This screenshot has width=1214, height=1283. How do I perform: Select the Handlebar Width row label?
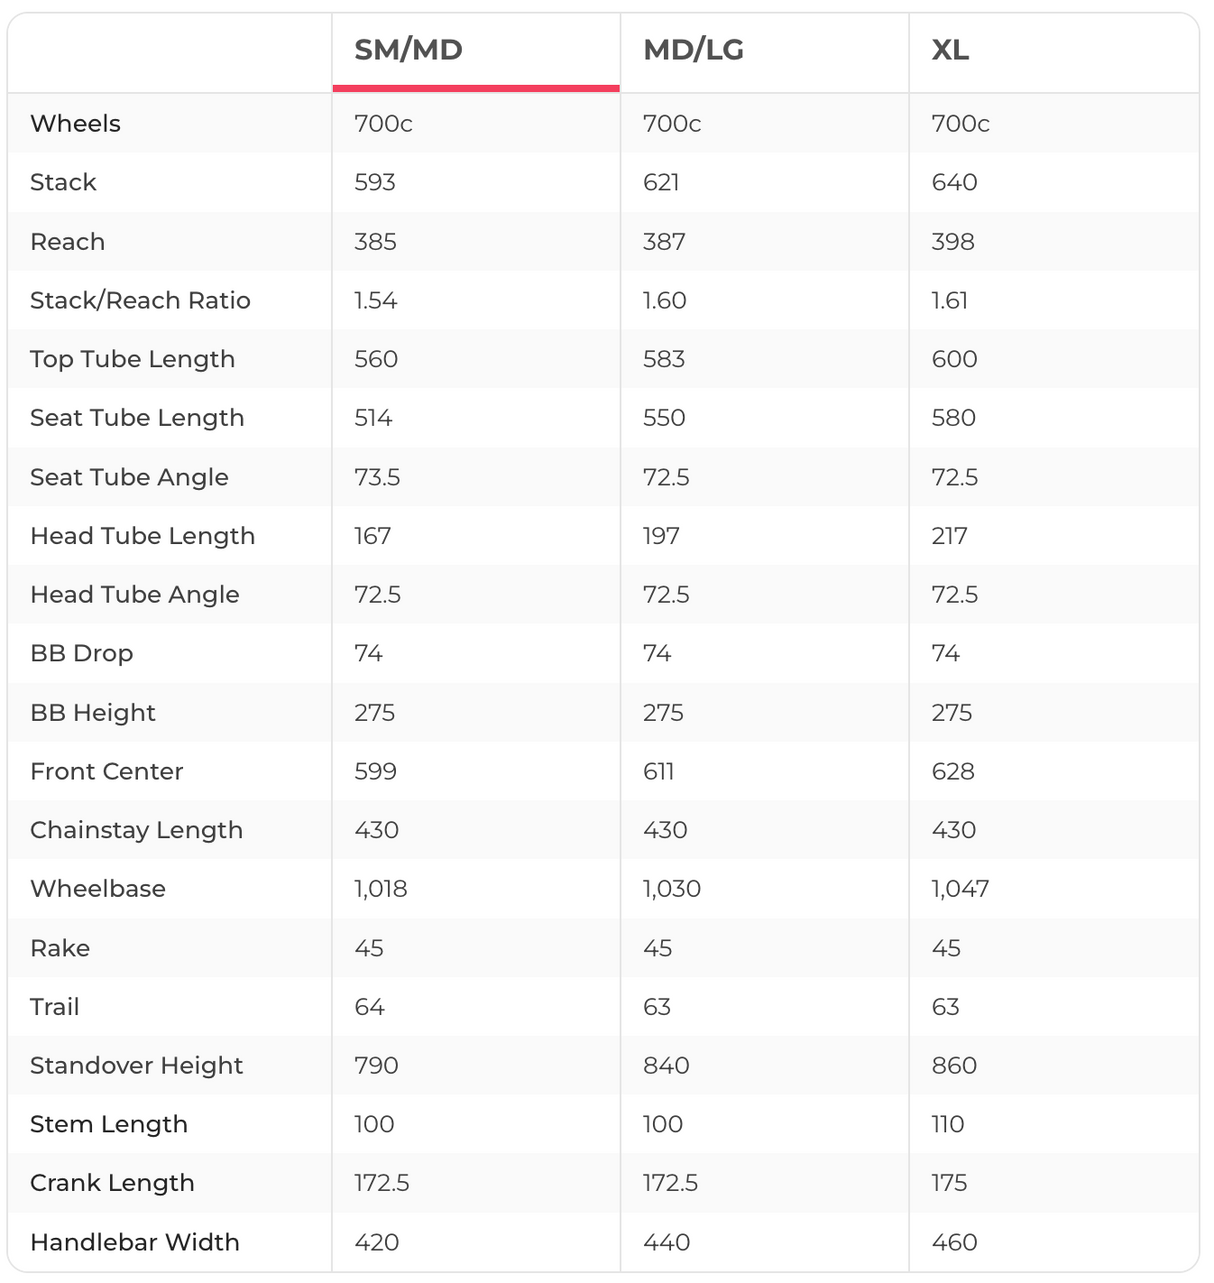point(134,1243)
